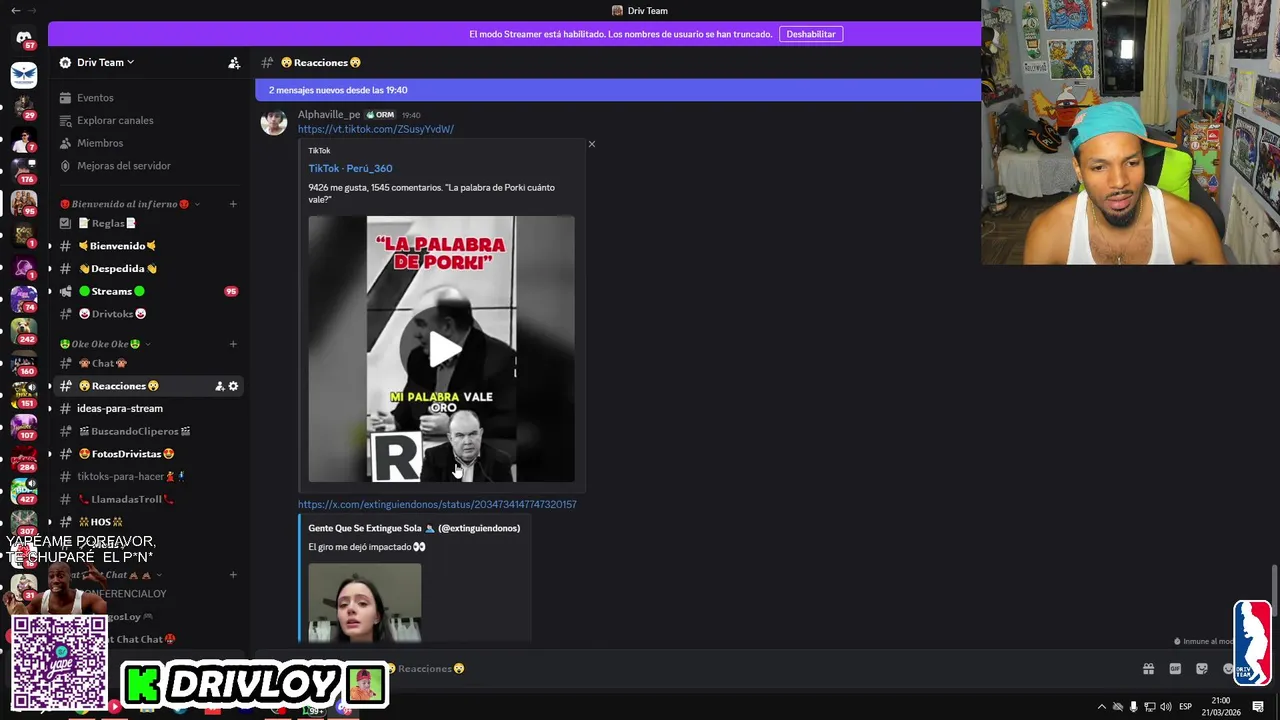Click the Alphaville_pe username

click(329, 115)
